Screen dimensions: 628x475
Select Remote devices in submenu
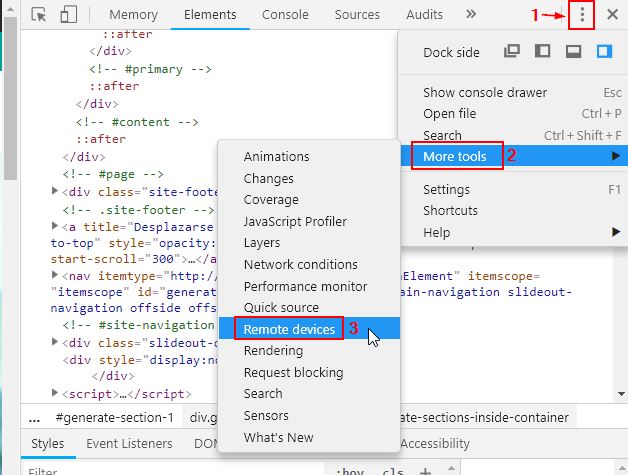pyautogui.click(x=309, y=329)
